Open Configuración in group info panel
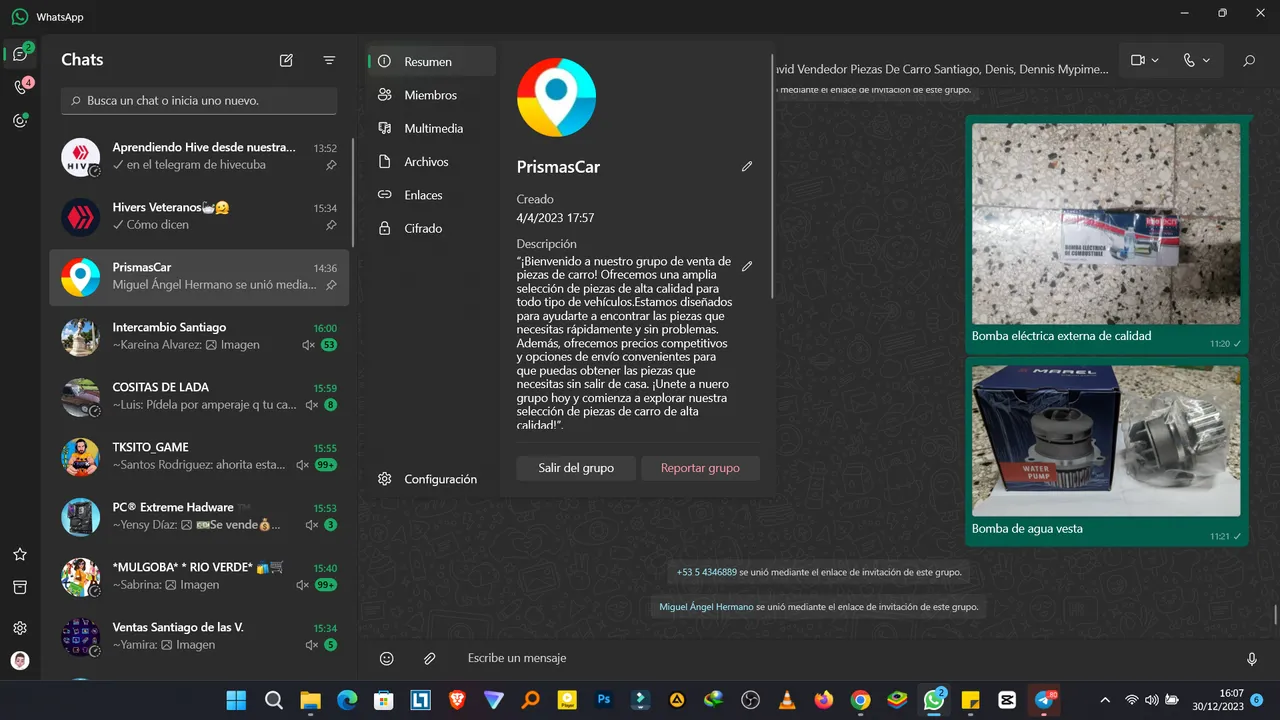The width and height of the screenshot is (1280, 720). click(x=432, y=479)
